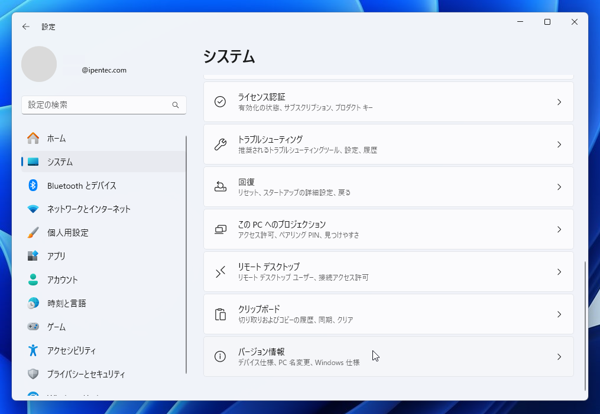Click the sidebar navigation scrollbar
The image size is (600, 414).
(186, 254)
